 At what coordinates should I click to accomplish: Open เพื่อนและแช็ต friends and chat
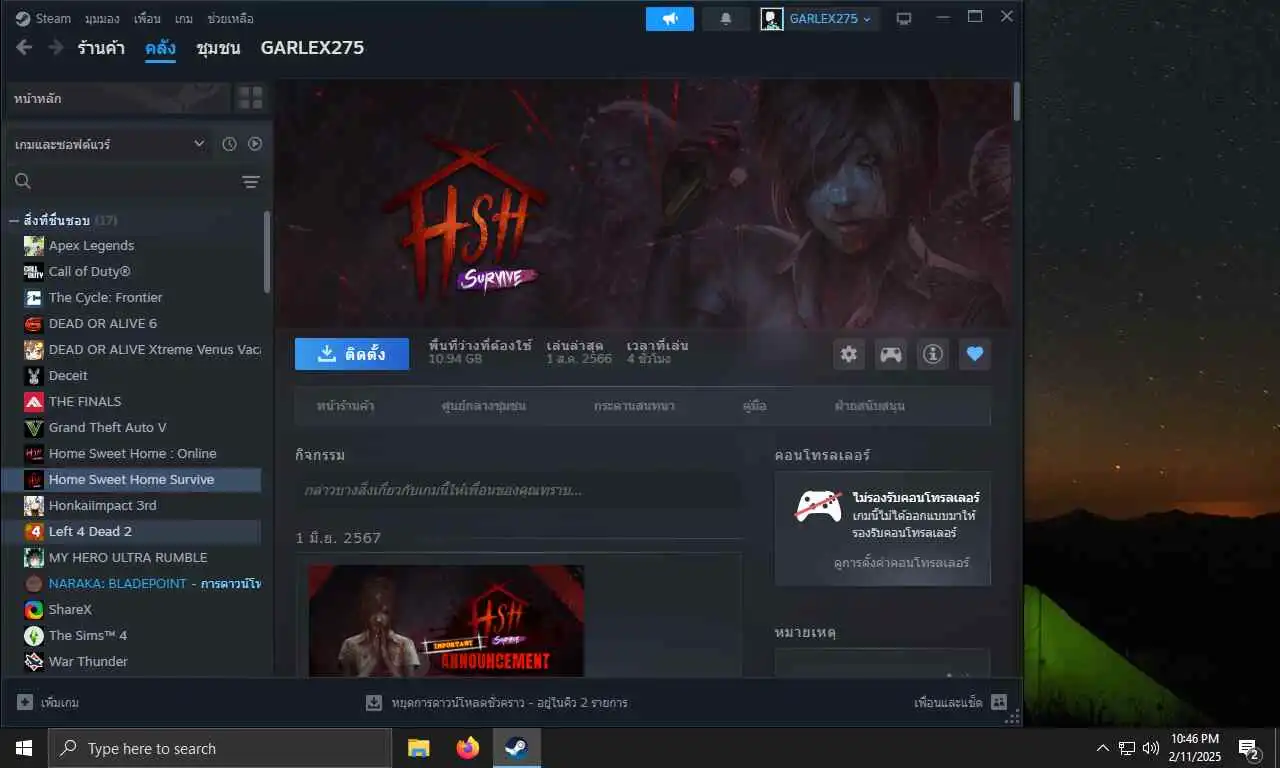(960, 703)
